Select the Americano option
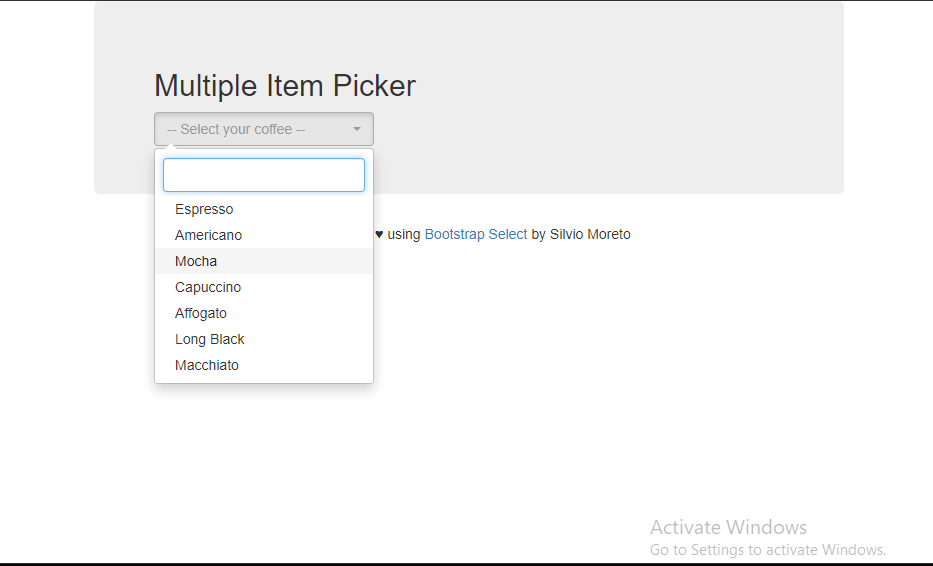Viewport: 933px width, 566px height. [264, 235]
